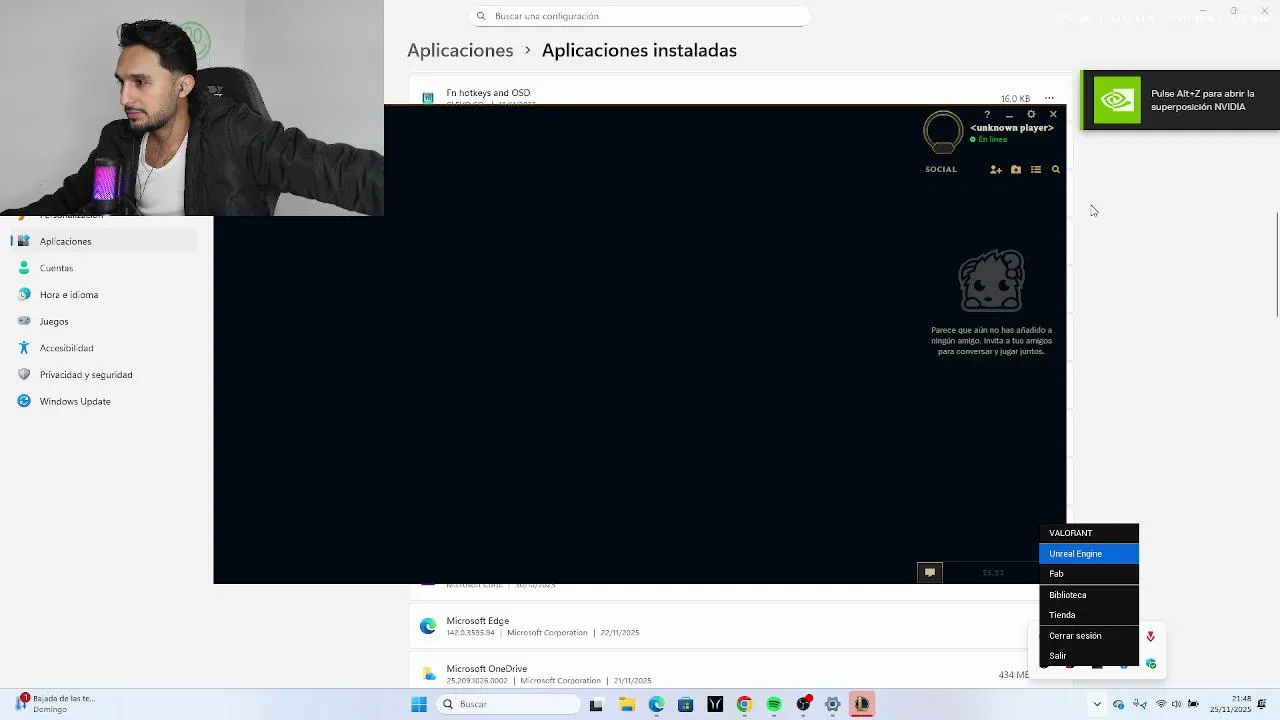Click the En línea status dropdown
The image size is (1280, 720).
(989, 139)
